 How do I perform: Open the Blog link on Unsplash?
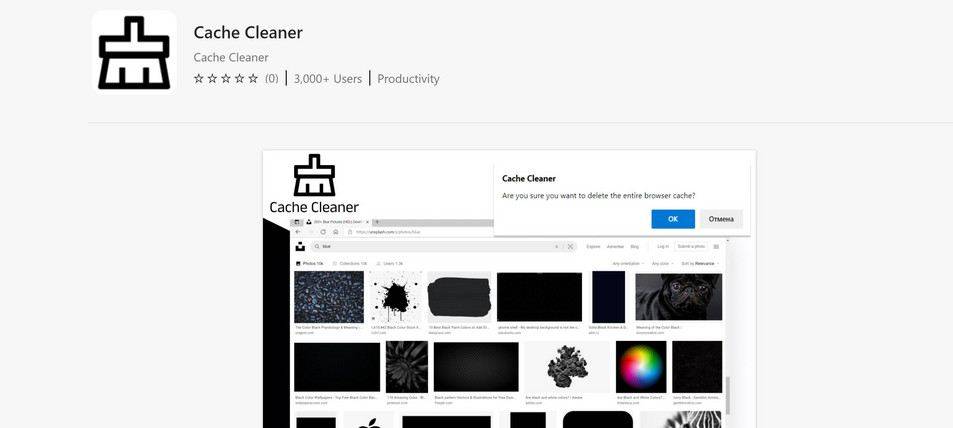pyautogui.click(x=635, y=247)
